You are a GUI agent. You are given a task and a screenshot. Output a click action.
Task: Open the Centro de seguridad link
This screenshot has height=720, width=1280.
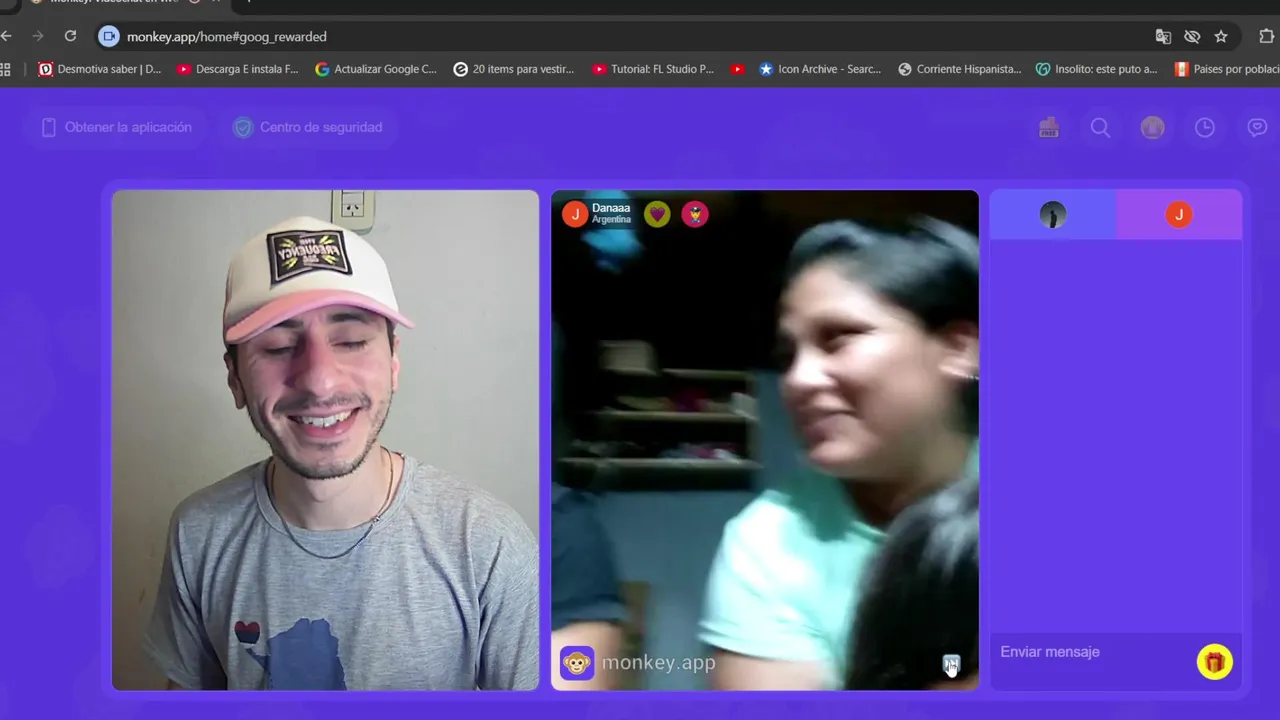click(x=308, y=127)
